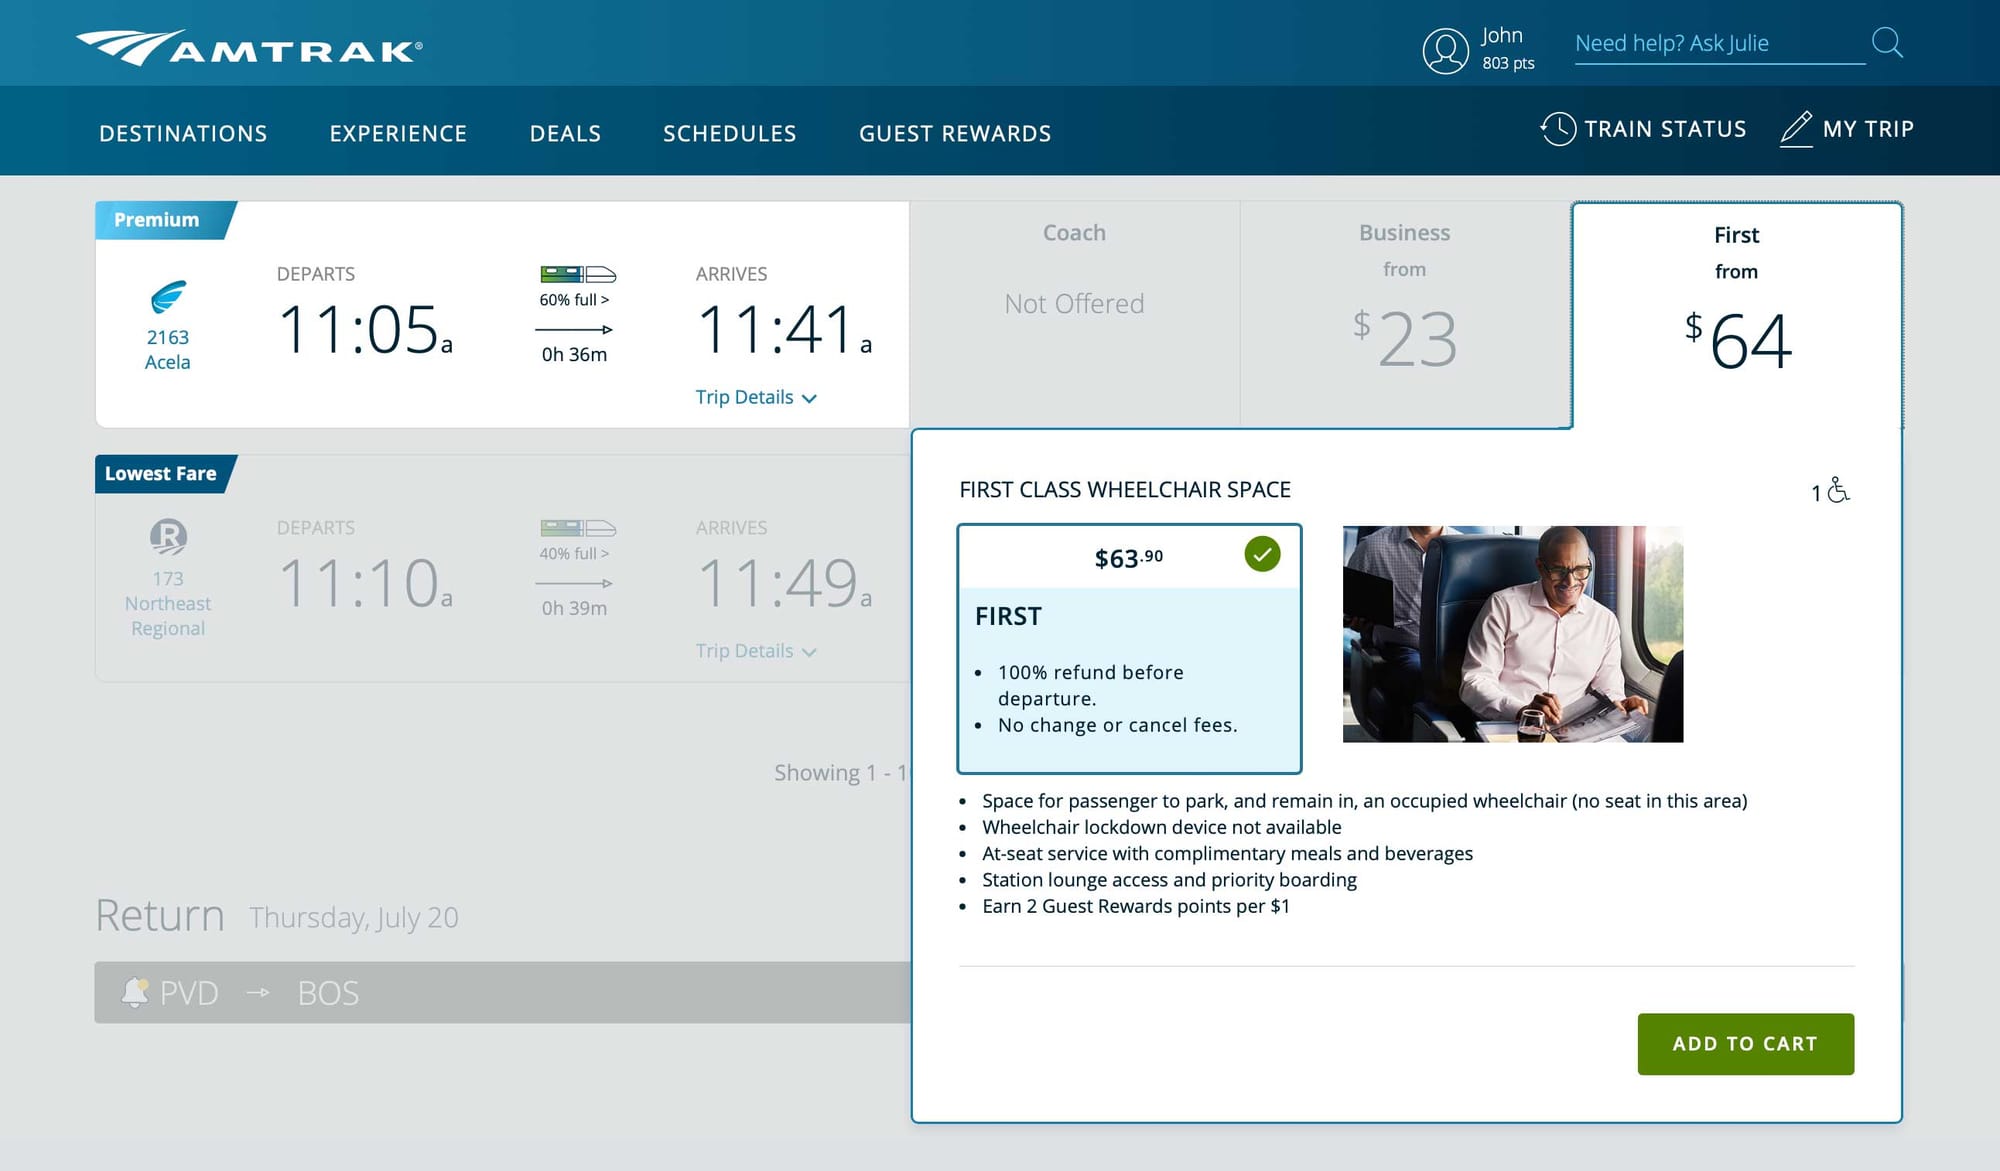This screenshot has width=2000, height=1171.
Task: Select the $63.90 First fare option
Action: pos(1128,648)
